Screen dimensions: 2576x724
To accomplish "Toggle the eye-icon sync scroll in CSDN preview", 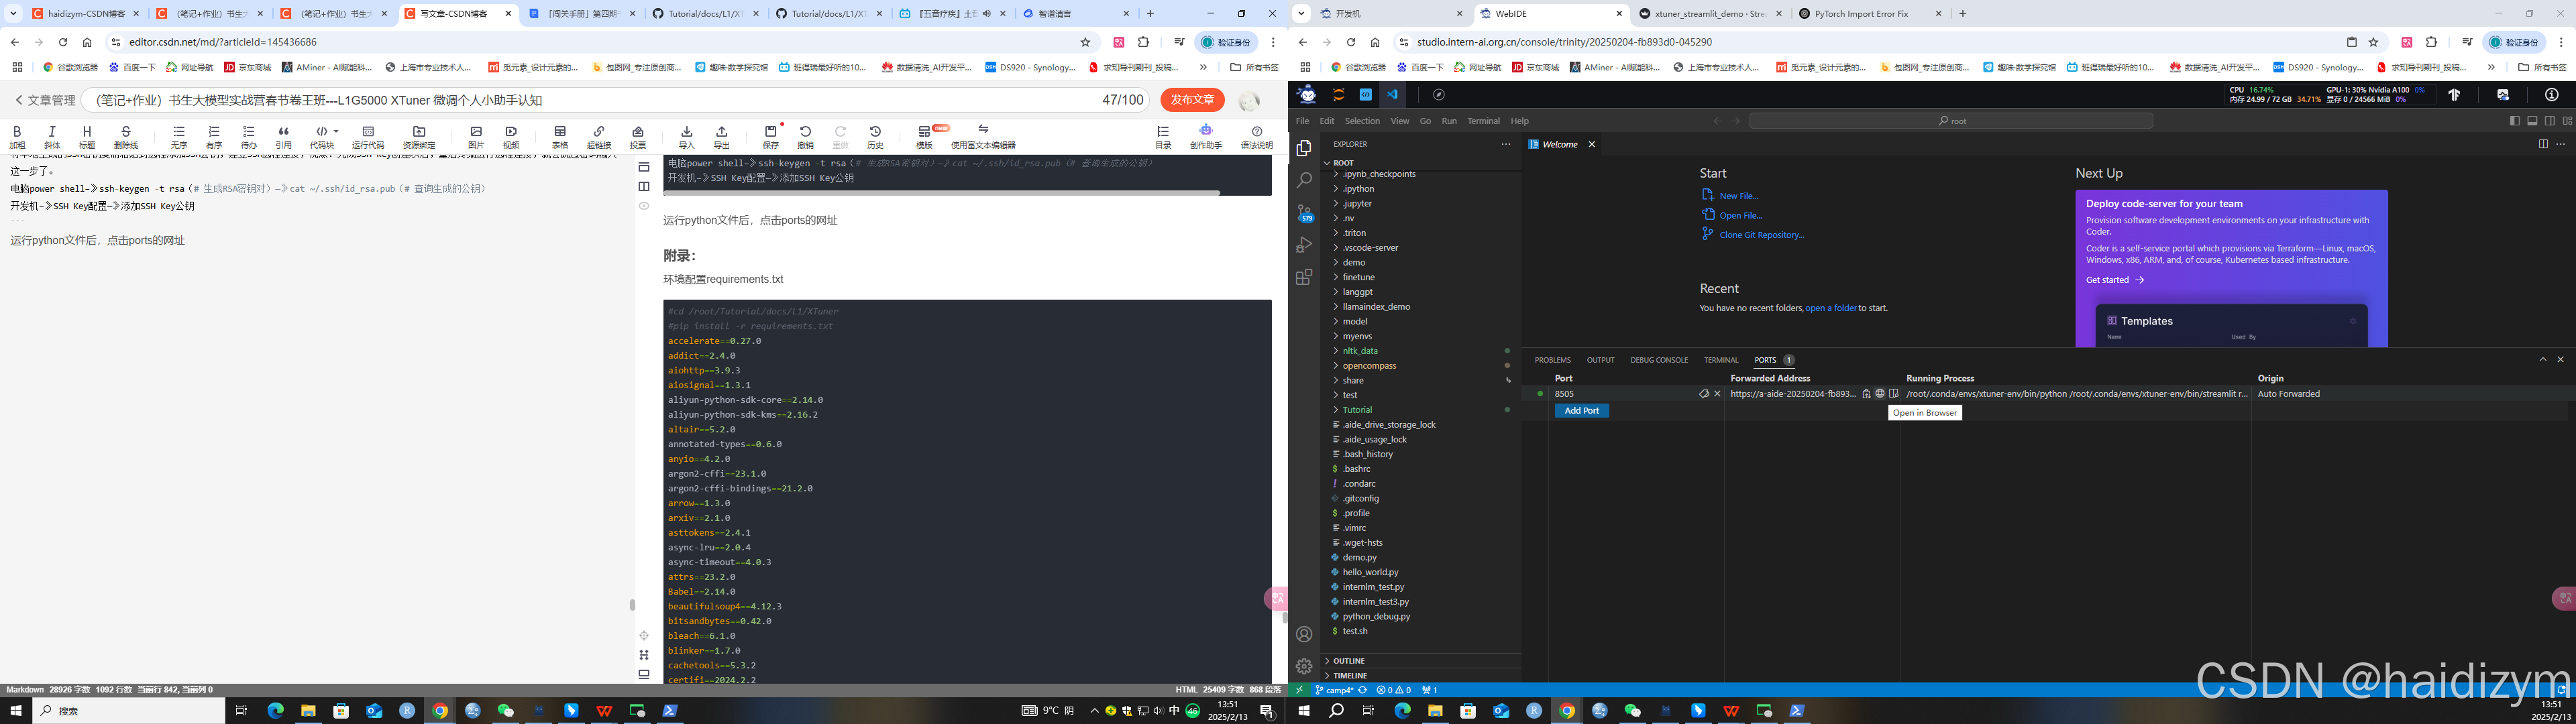I will point(644,206).
